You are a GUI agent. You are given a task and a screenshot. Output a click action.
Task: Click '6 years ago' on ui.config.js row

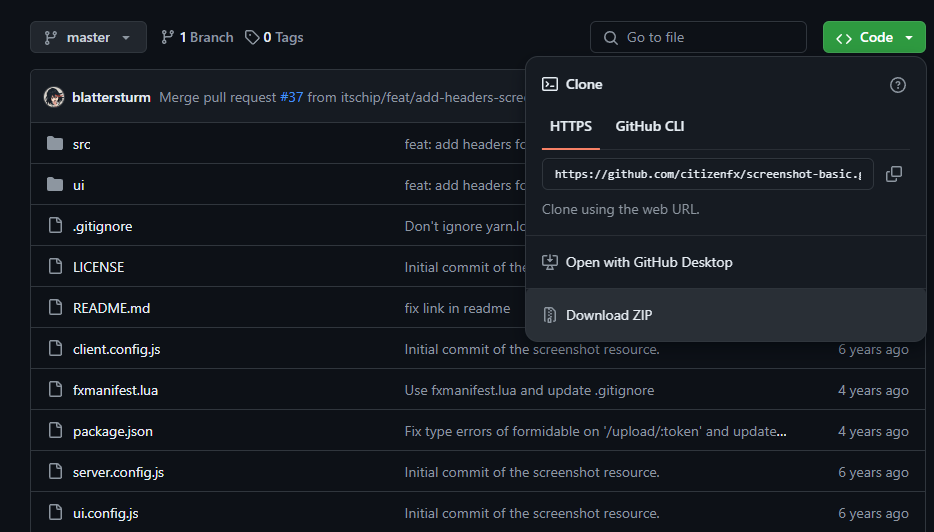[873, 514]
